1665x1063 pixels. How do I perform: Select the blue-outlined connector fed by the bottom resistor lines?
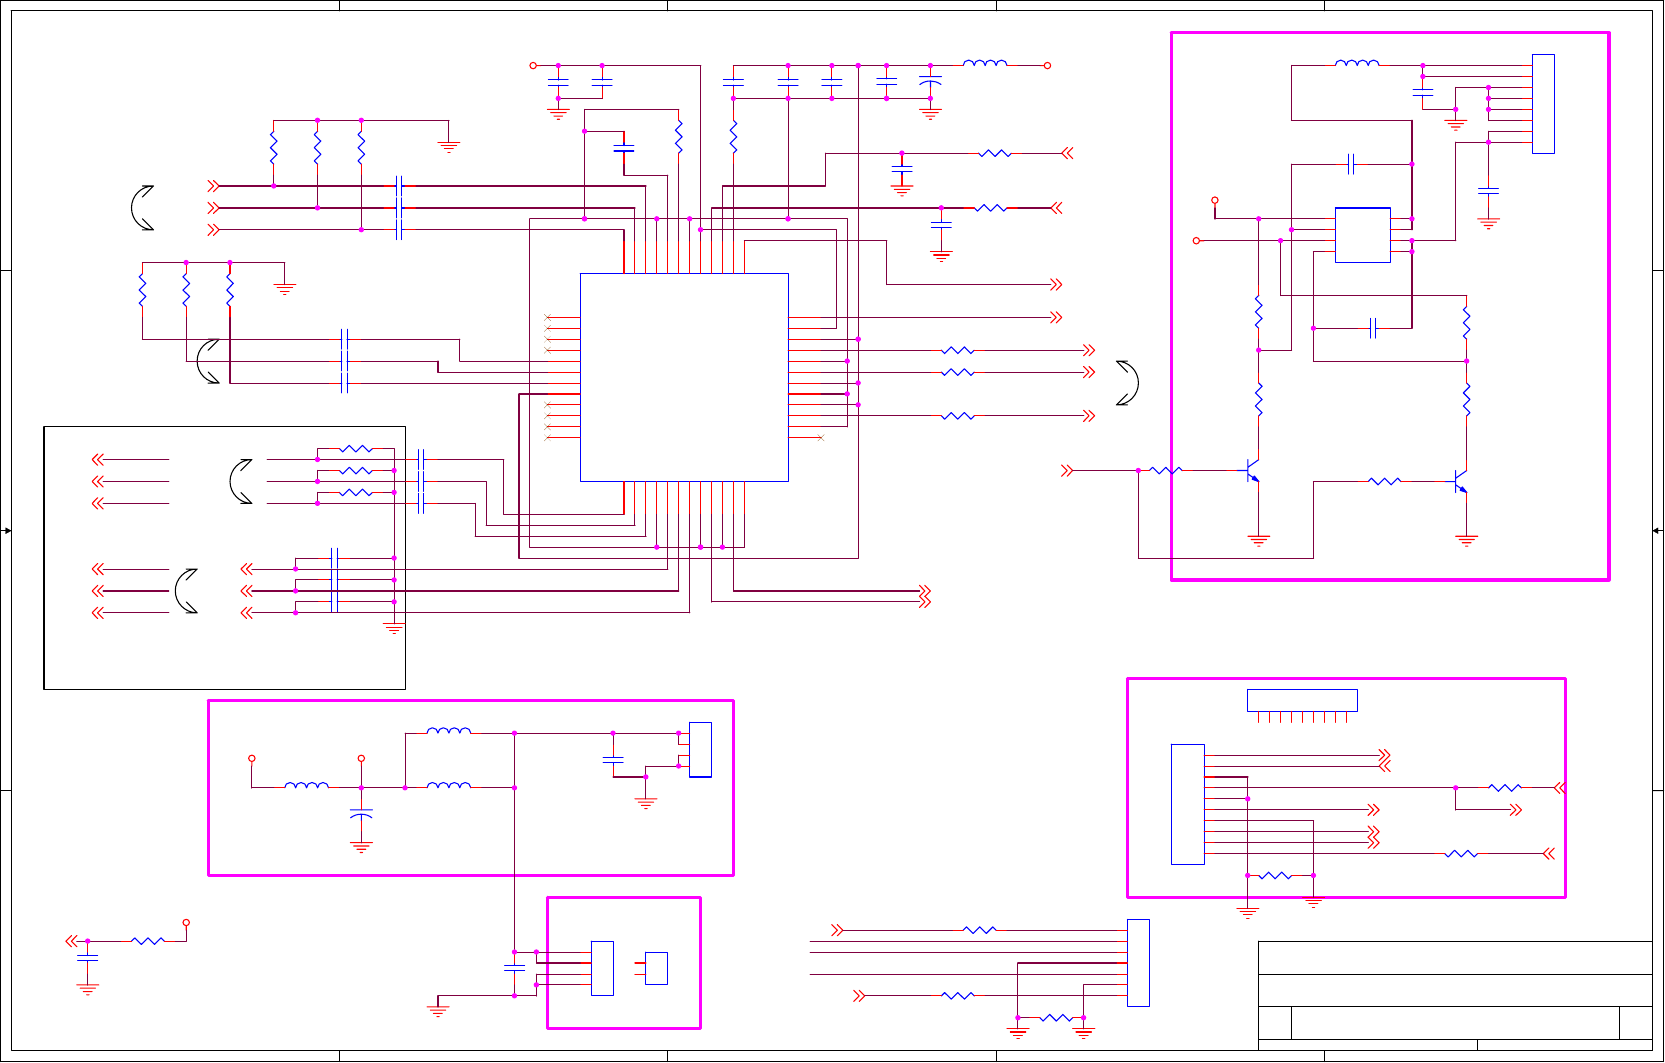(1138, 963)
